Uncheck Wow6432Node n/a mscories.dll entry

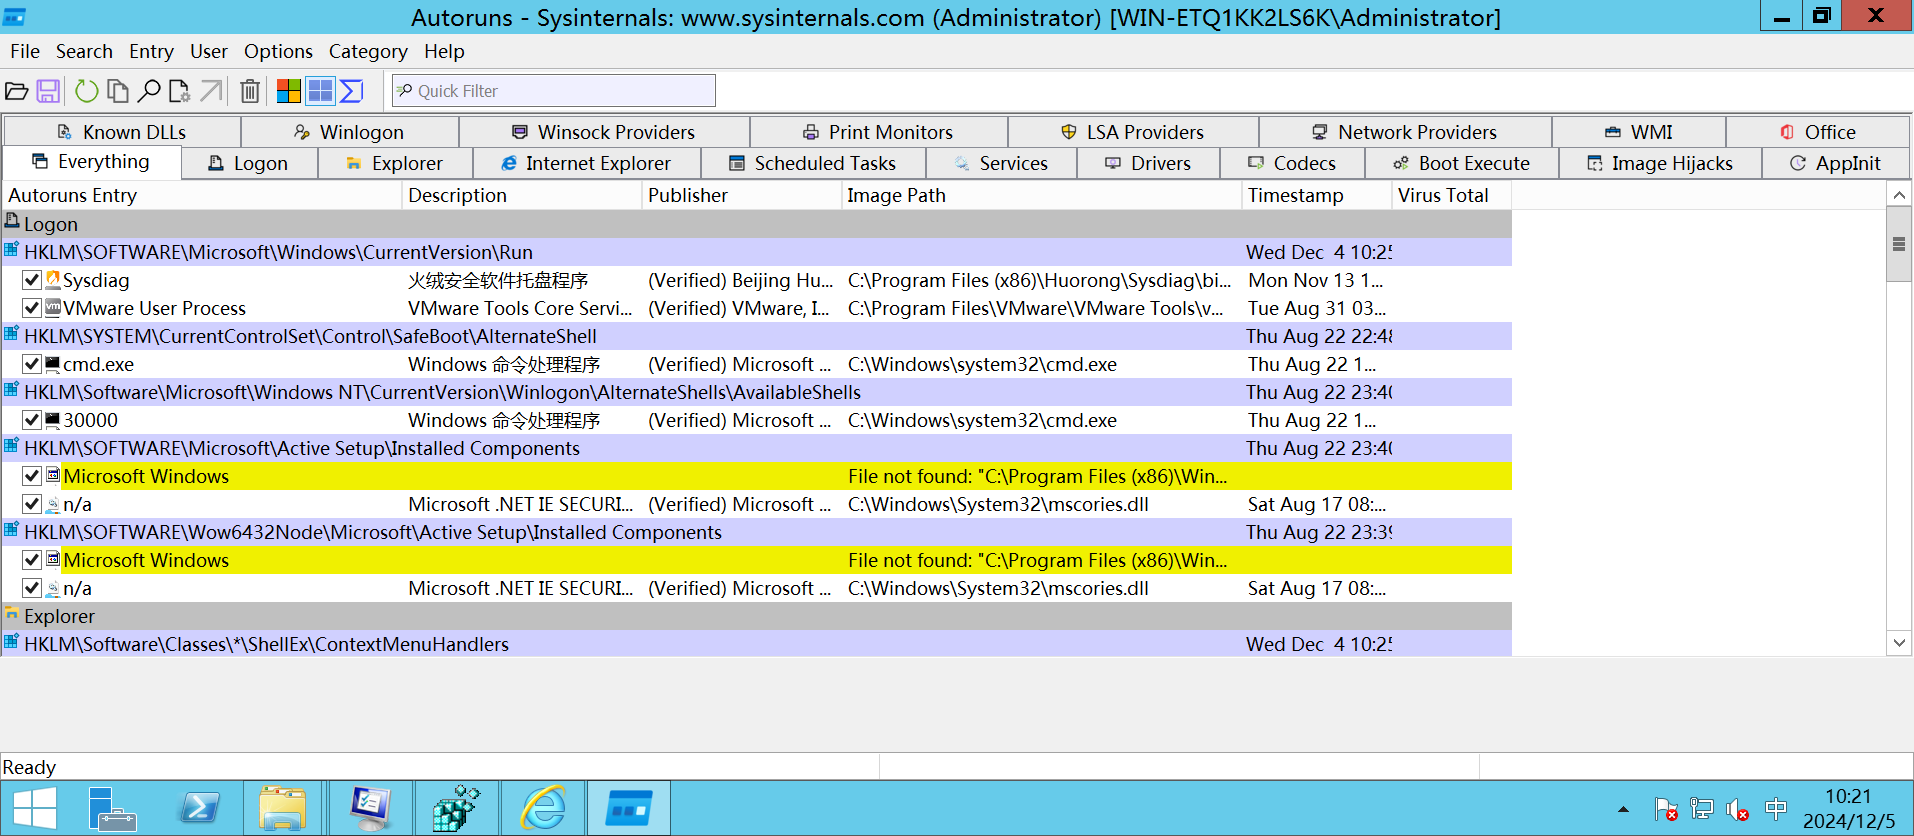32,588
